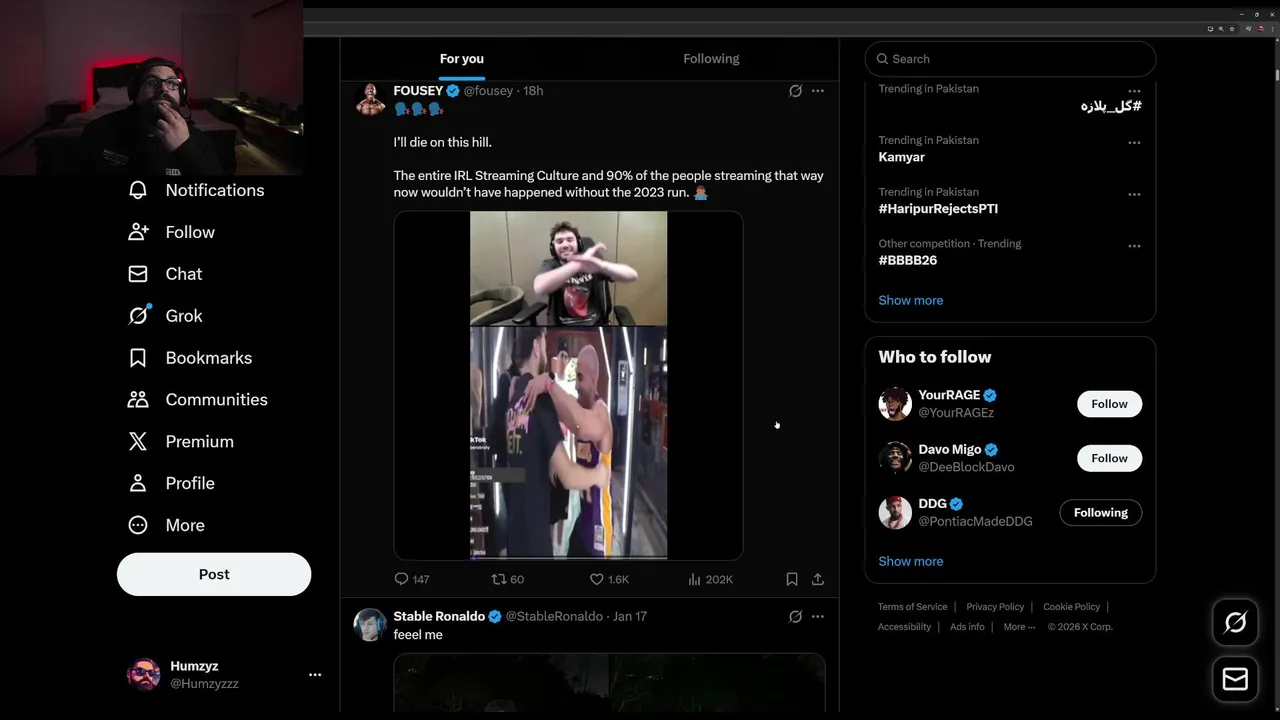Bookmark FOUSEY's post
Viewport: 1280px width, 720px height.
click(x=792, y=579)
